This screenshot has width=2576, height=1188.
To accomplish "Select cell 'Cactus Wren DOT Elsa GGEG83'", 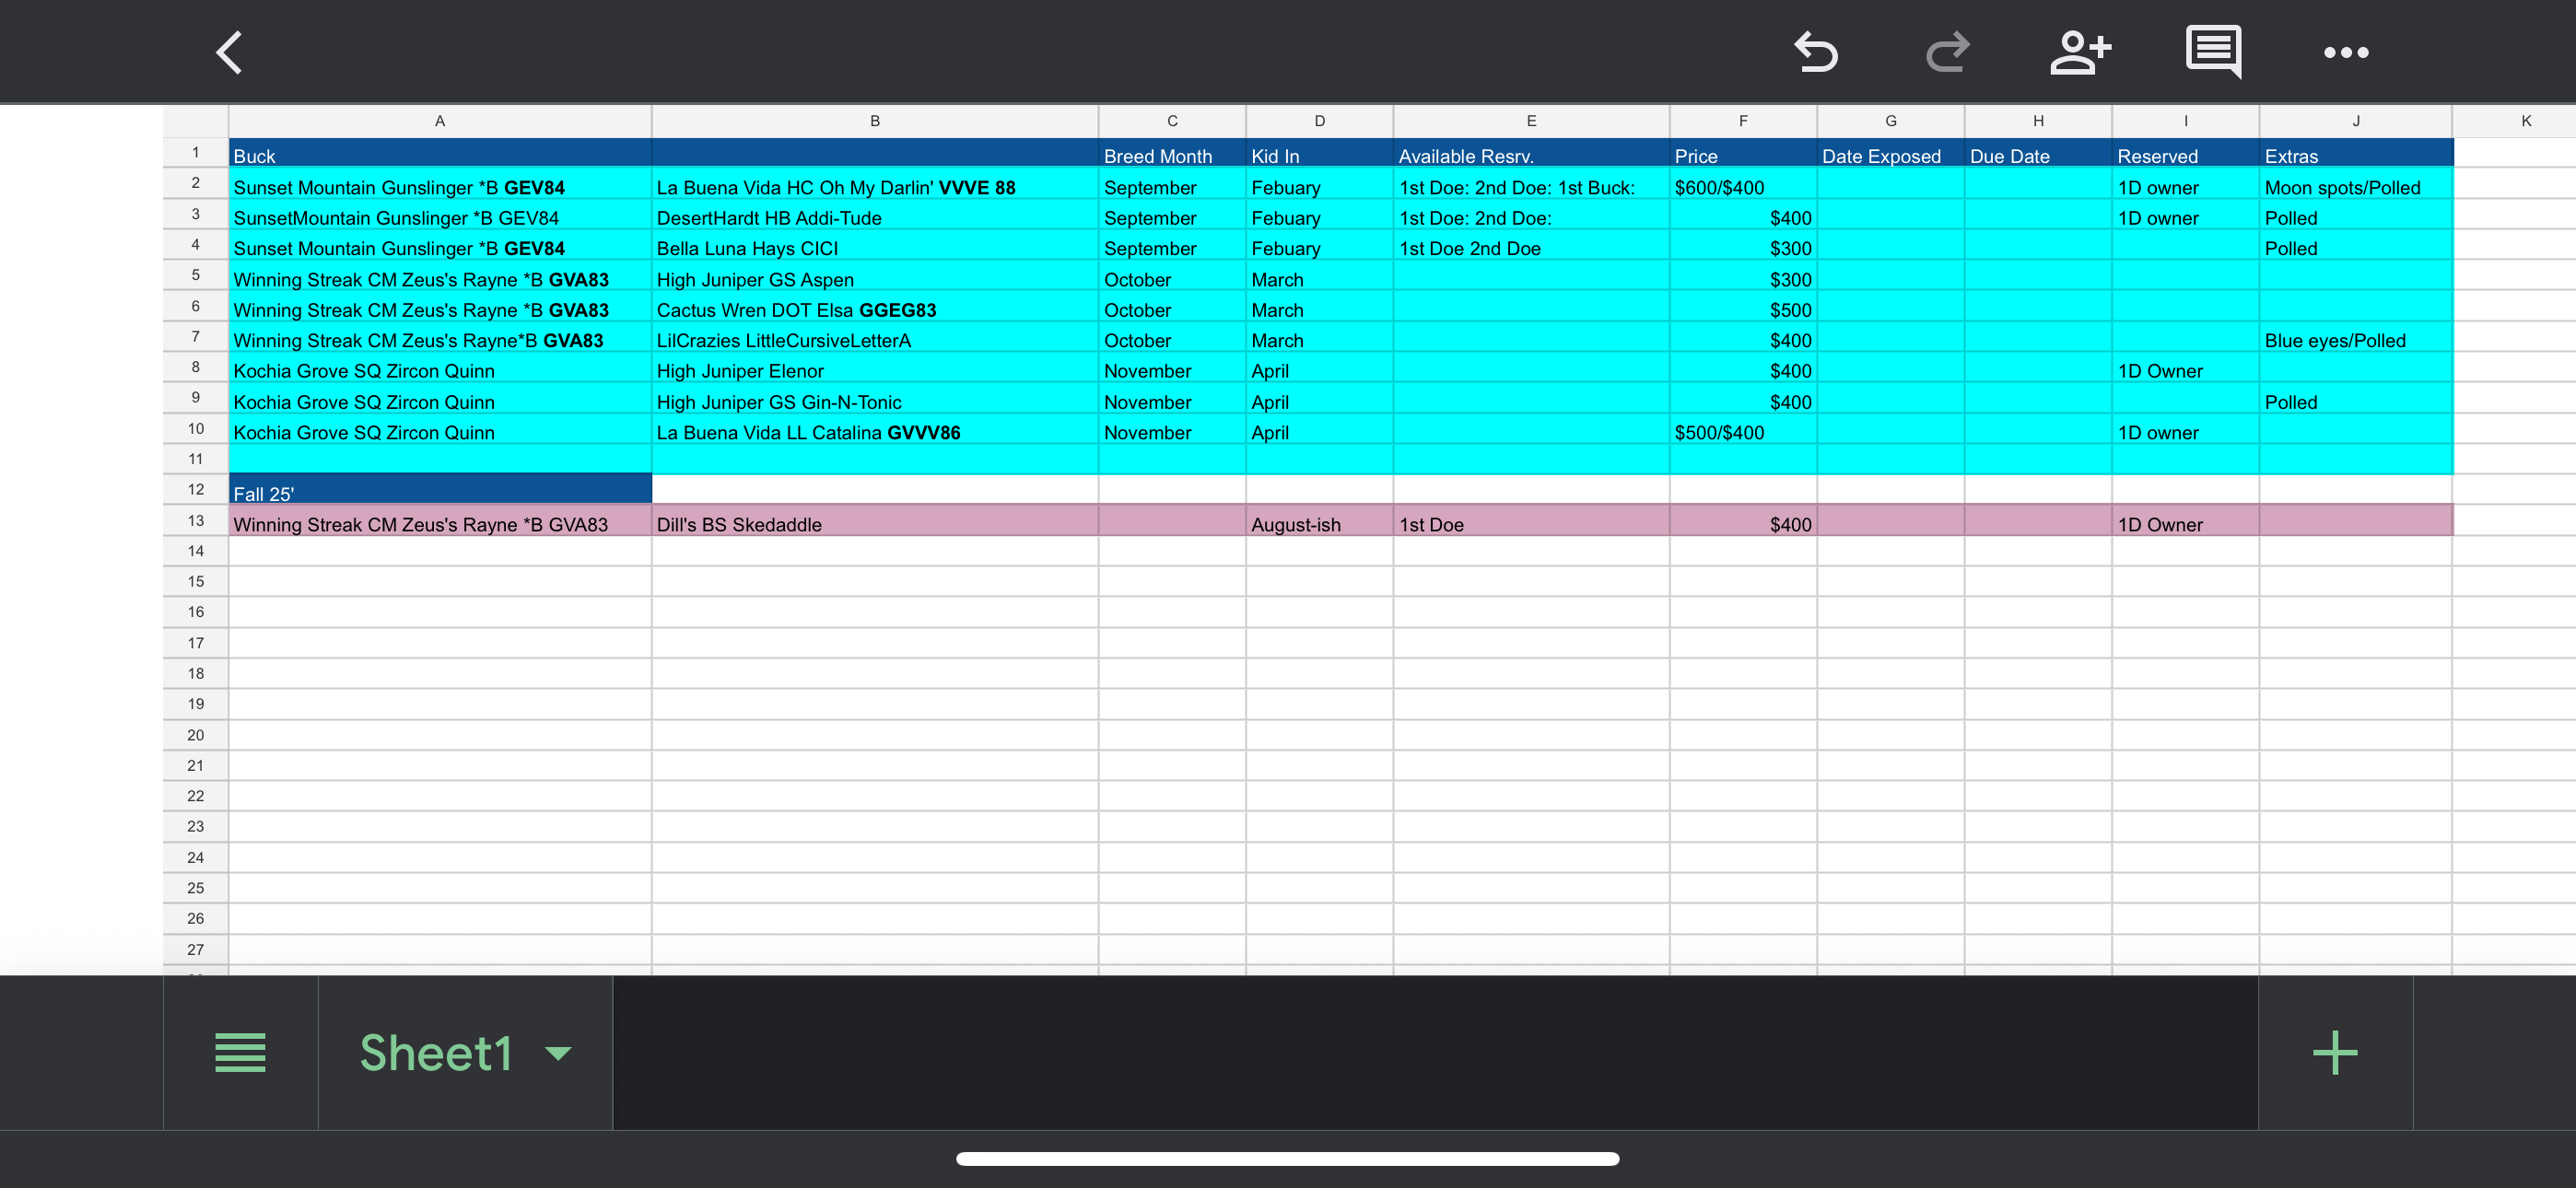I will coord(875,306).
